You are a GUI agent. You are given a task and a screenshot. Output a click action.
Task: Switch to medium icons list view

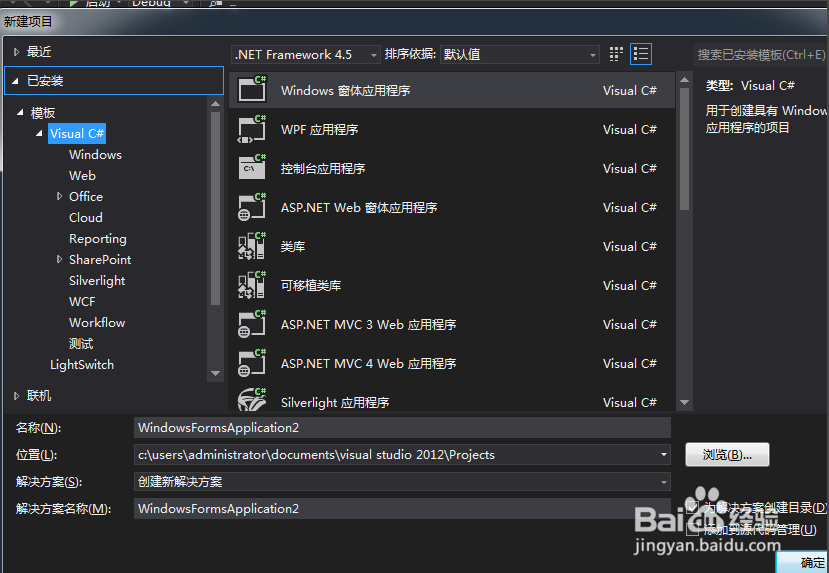[641, 54]
